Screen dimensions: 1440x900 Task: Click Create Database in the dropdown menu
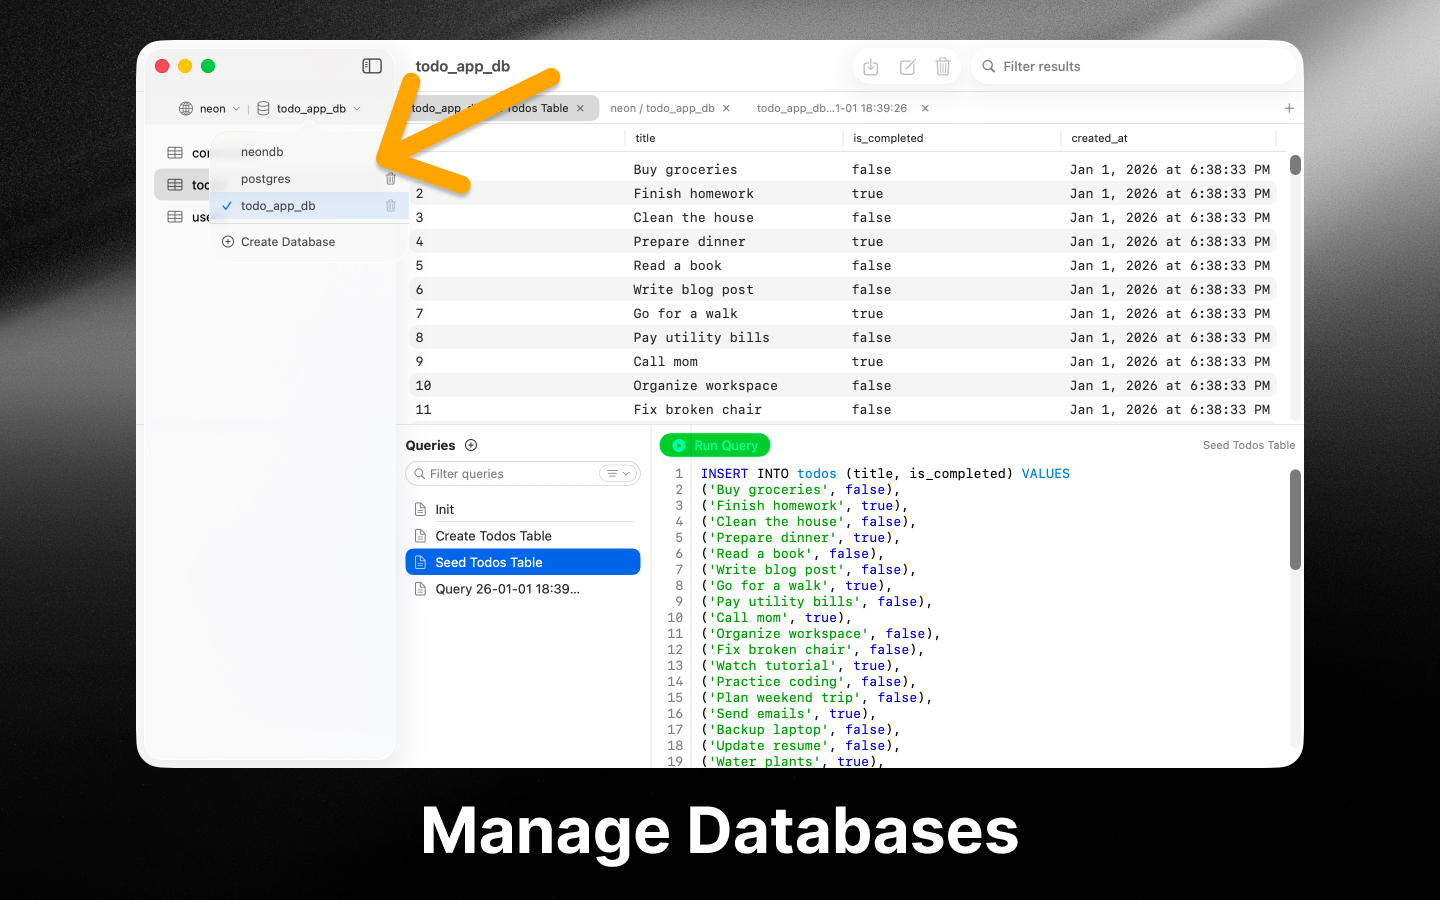pos(287,241)
